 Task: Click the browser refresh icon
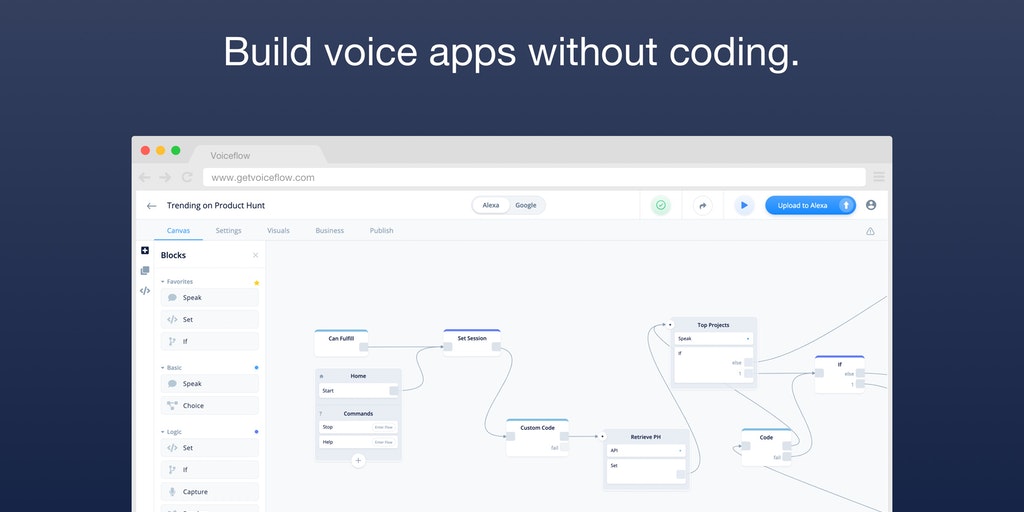click(187, 177)
